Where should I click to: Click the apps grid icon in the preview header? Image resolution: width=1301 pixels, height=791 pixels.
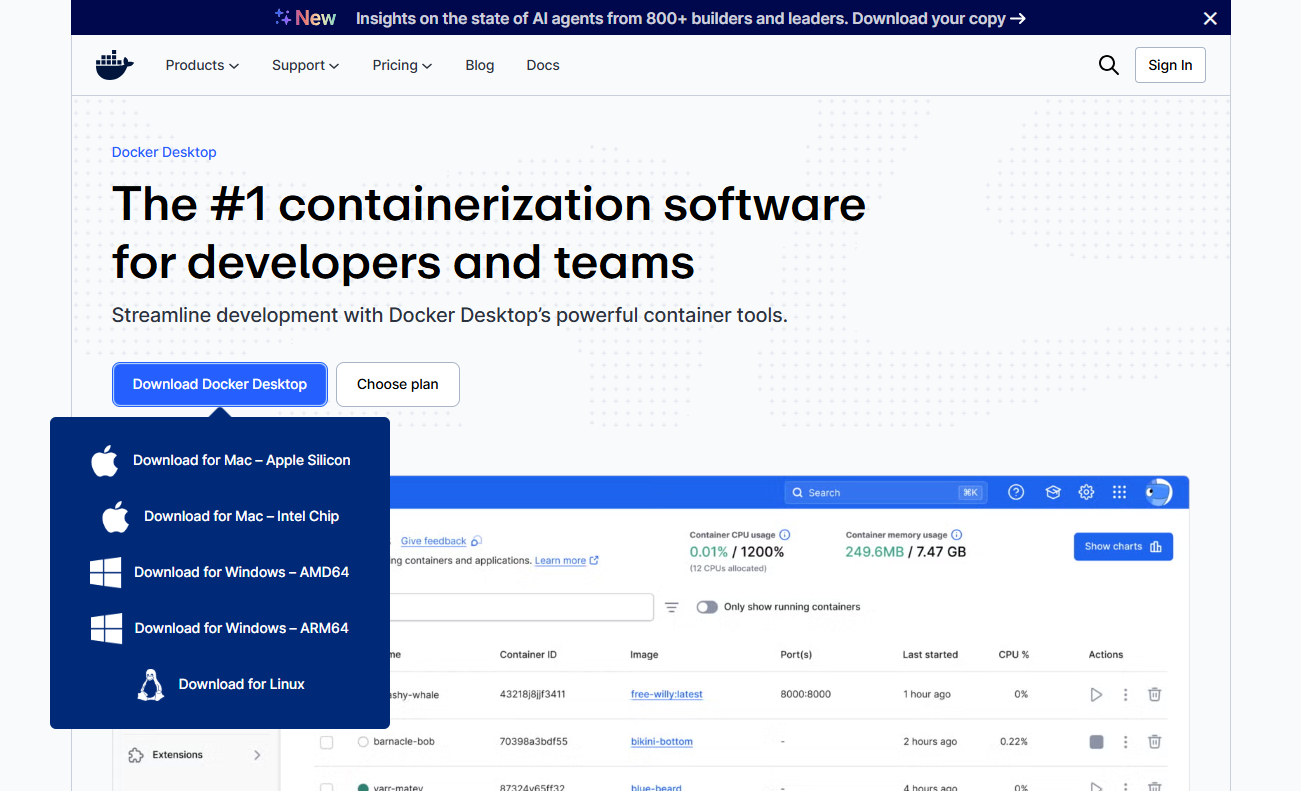click(1119, 492)
